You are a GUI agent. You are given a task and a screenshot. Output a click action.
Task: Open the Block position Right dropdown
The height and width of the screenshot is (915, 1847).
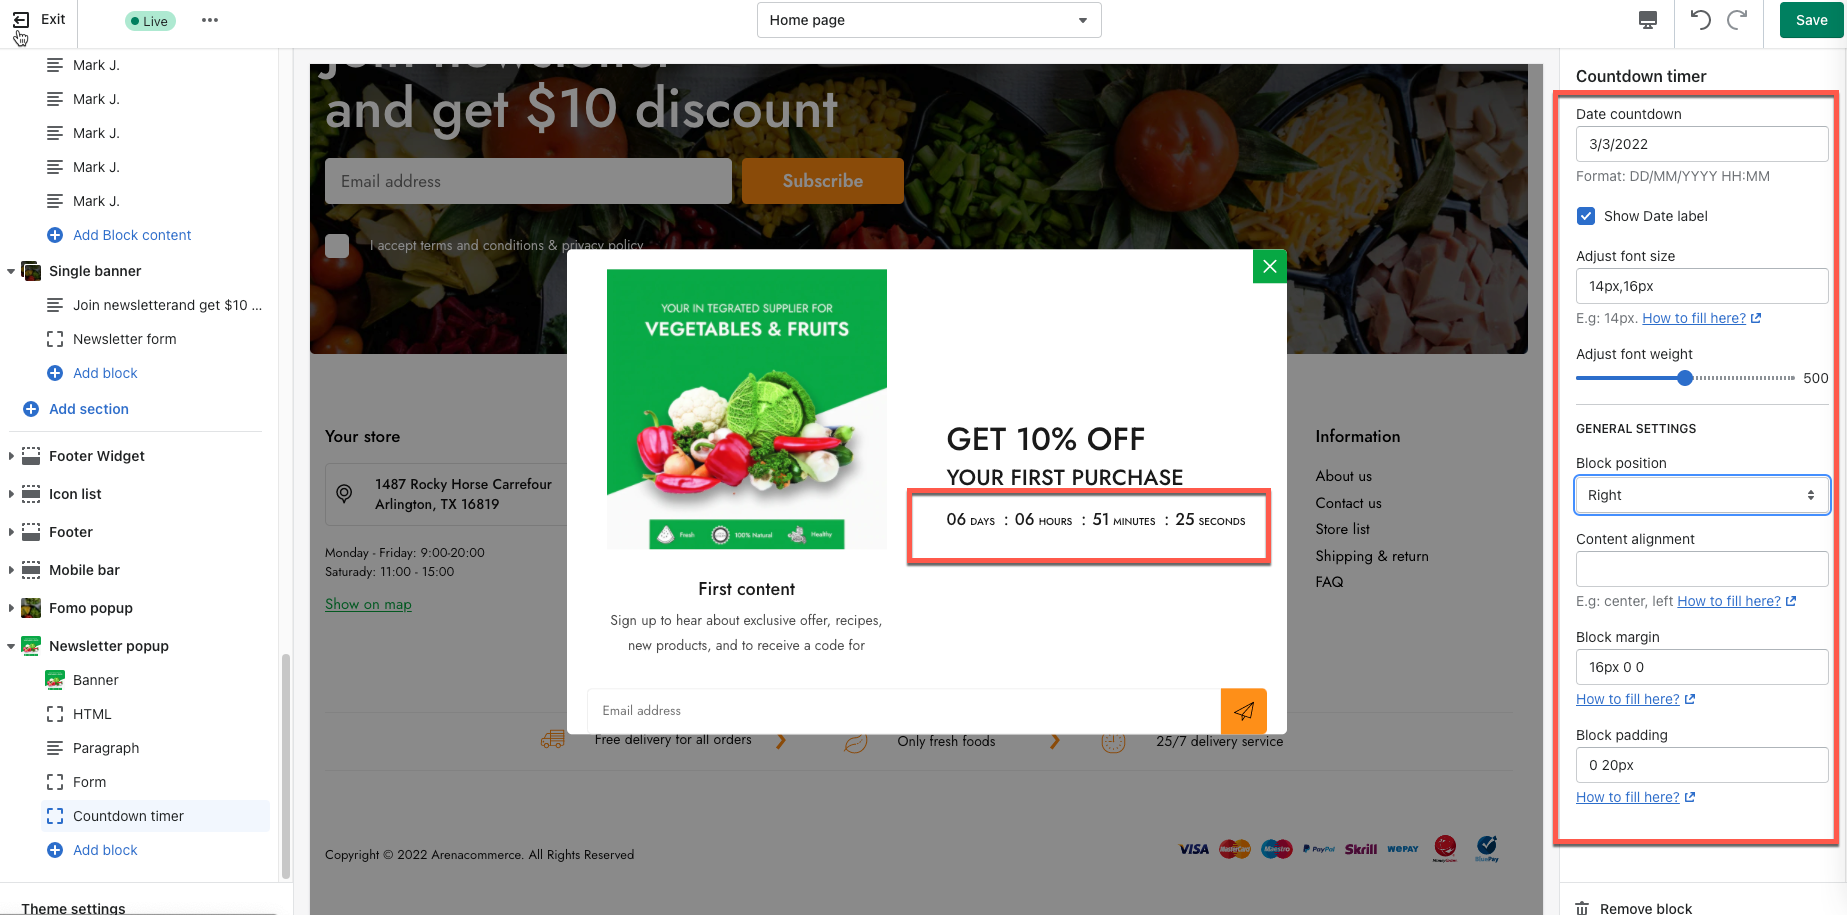[1702, 495]
